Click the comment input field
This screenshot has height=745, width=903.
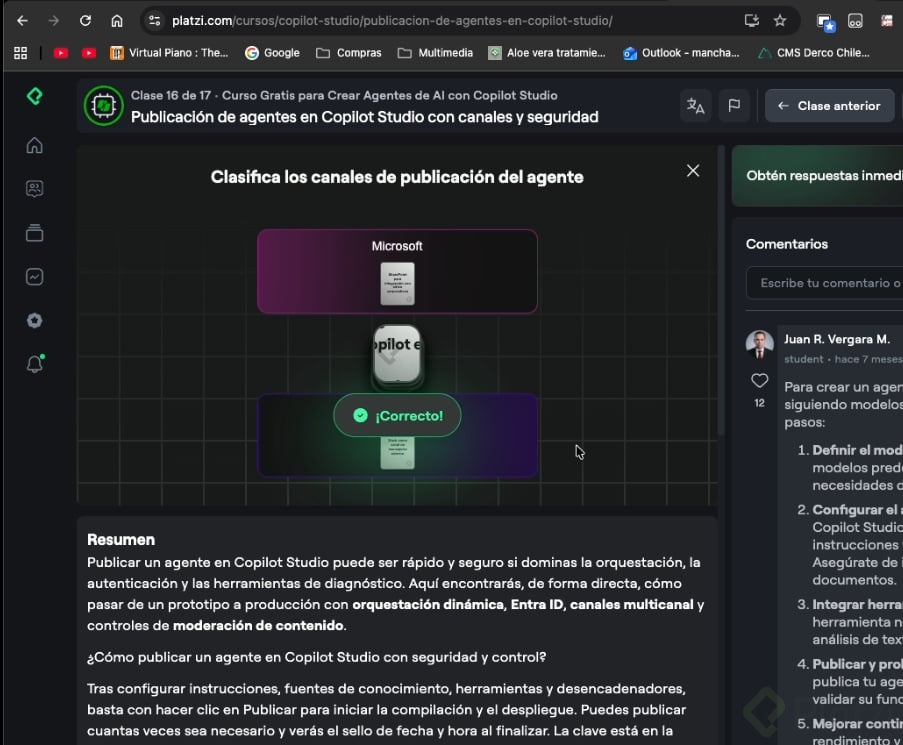pyautogui.click(x=825, y=283)
